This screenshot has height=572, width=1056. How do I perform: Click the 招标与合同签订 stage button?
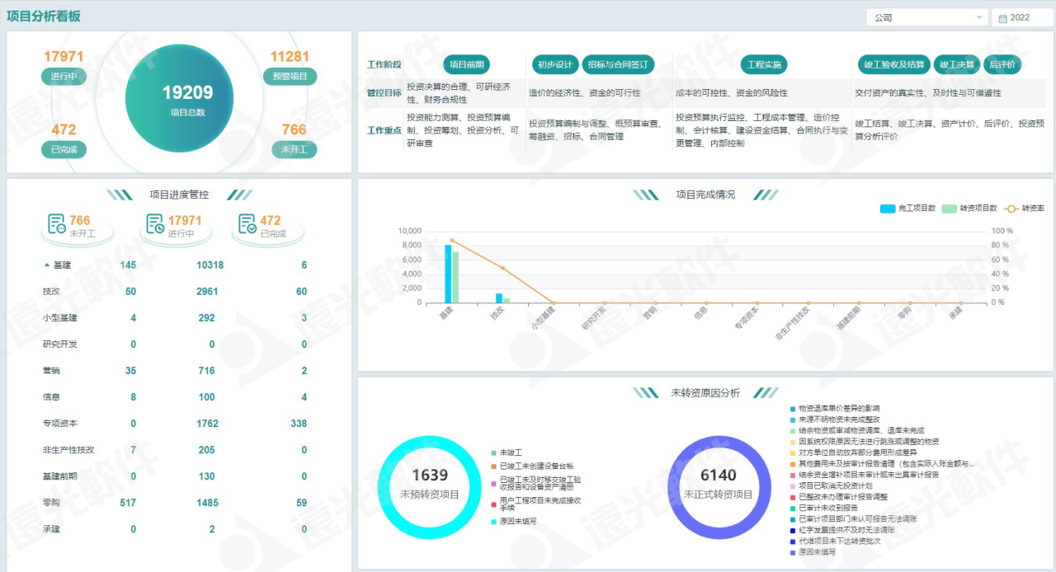point(616,65)
